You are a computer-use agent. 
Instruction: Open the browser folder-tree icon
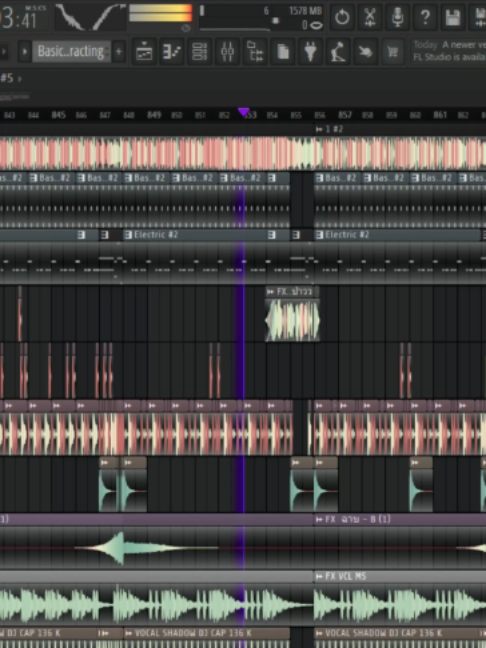255,52
